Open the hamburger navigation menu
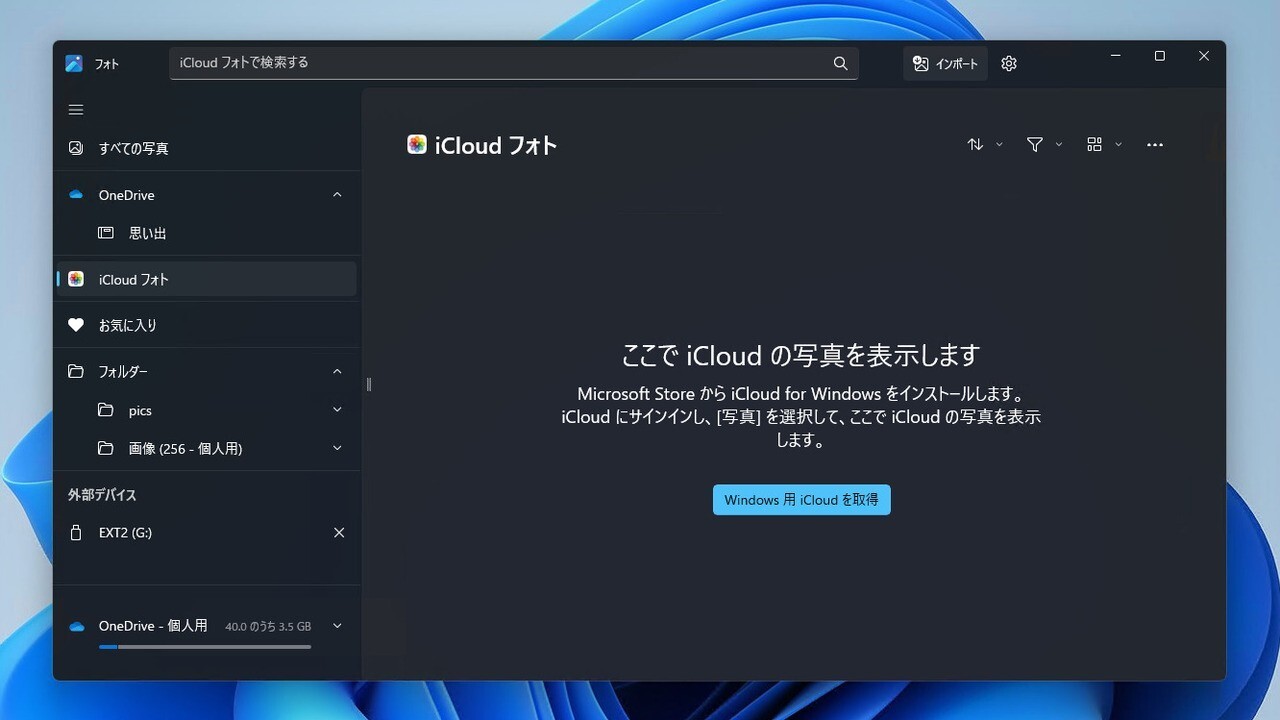Screen dimensions: 1280x720 pos(75,109)
